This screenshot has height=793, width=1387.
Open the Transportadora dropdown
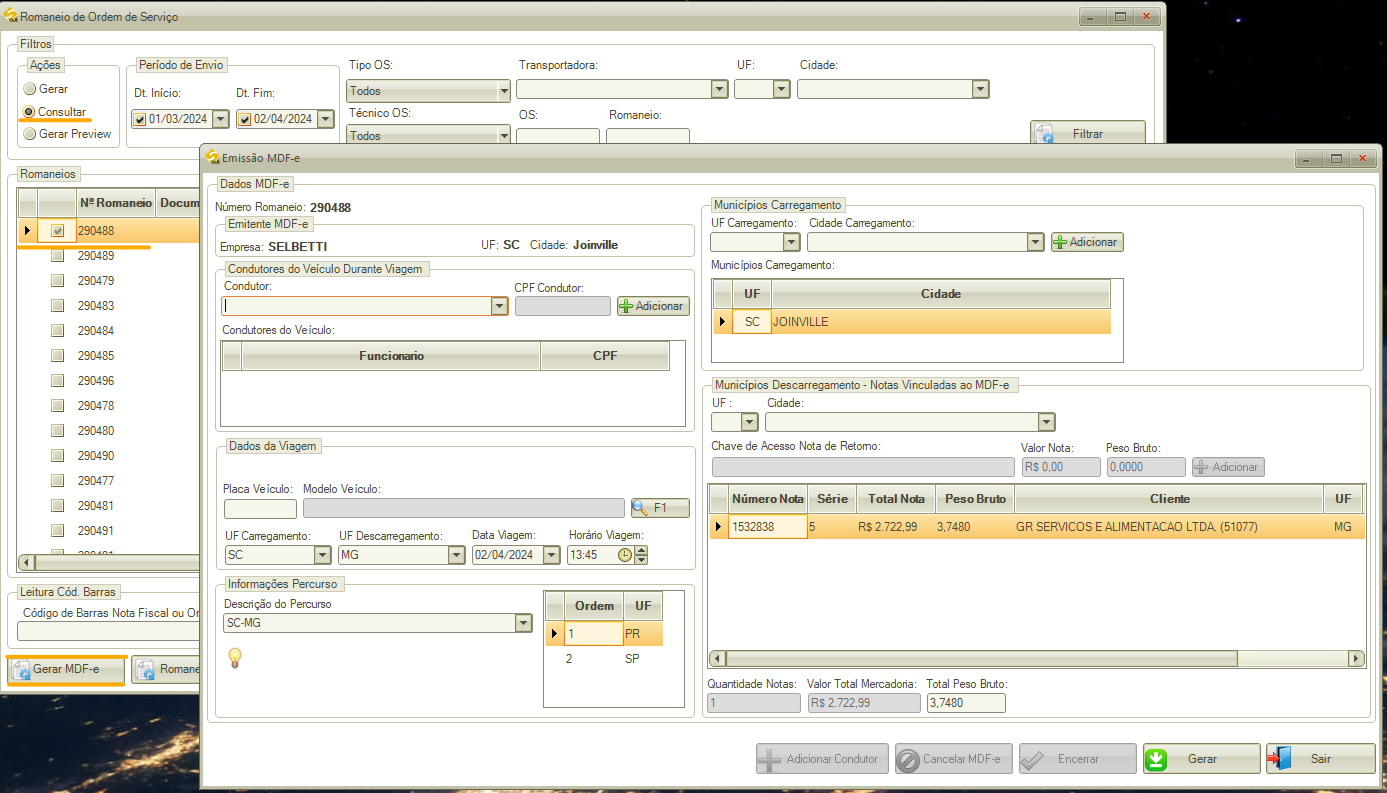coord(719,89)
